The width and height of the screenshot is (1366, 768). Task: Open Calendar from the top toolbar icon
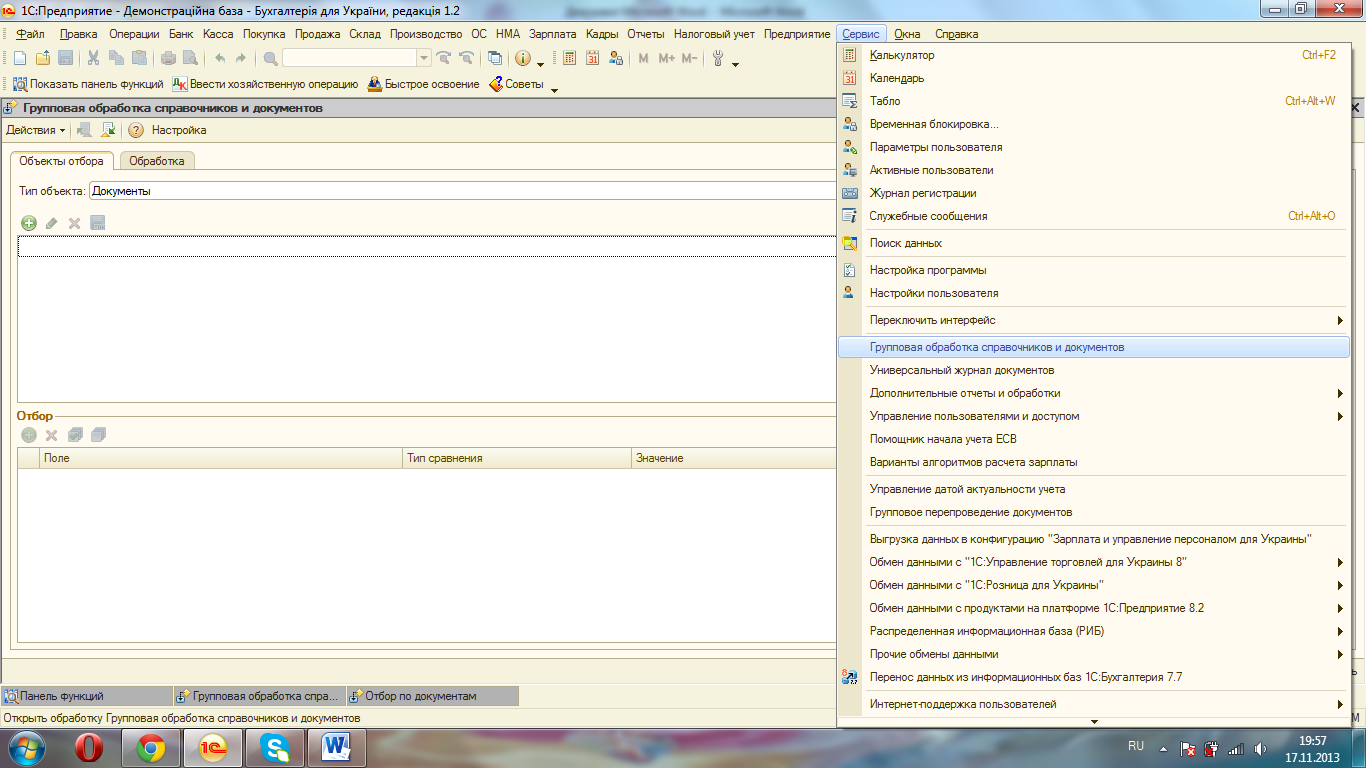coord(592,58)
